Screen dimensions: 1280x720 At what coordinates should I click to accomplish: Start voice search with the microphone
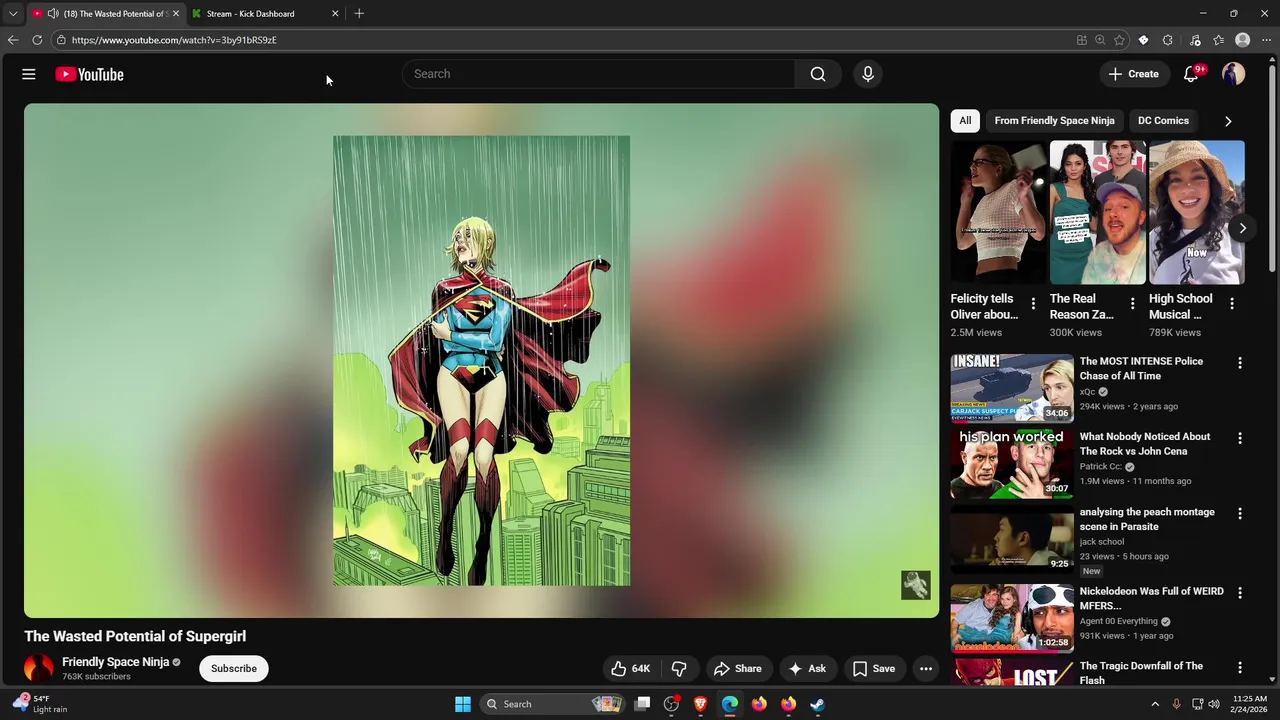point(868,74)
